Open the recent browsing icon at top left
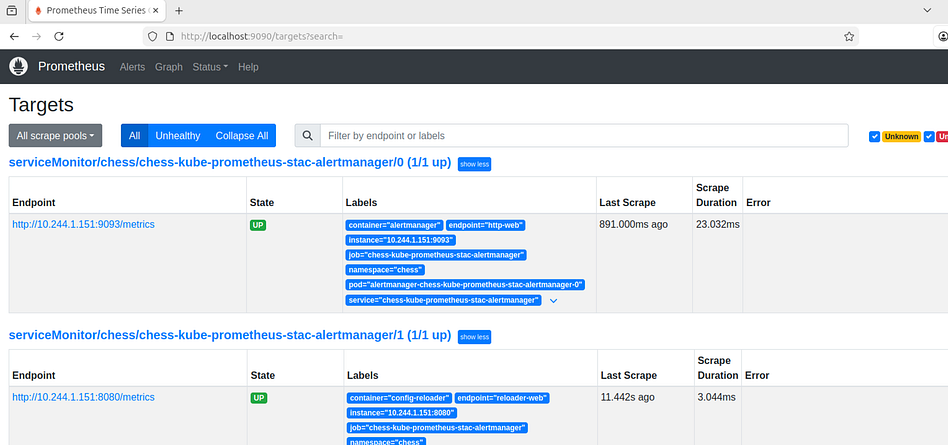The image size is (948, 445). pyautogui.click(x=11, y=10)
